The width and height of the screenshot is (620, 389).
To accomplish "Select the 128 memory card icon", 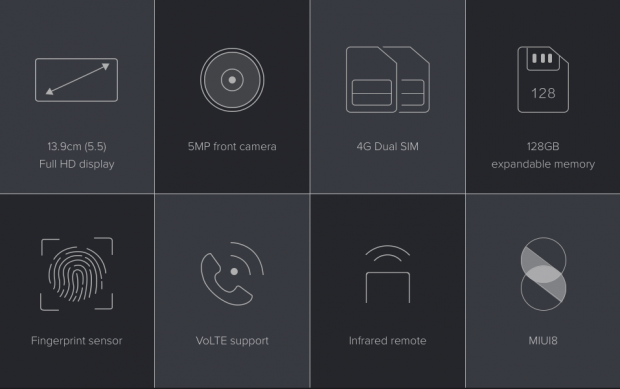I will tap(543, 79).
